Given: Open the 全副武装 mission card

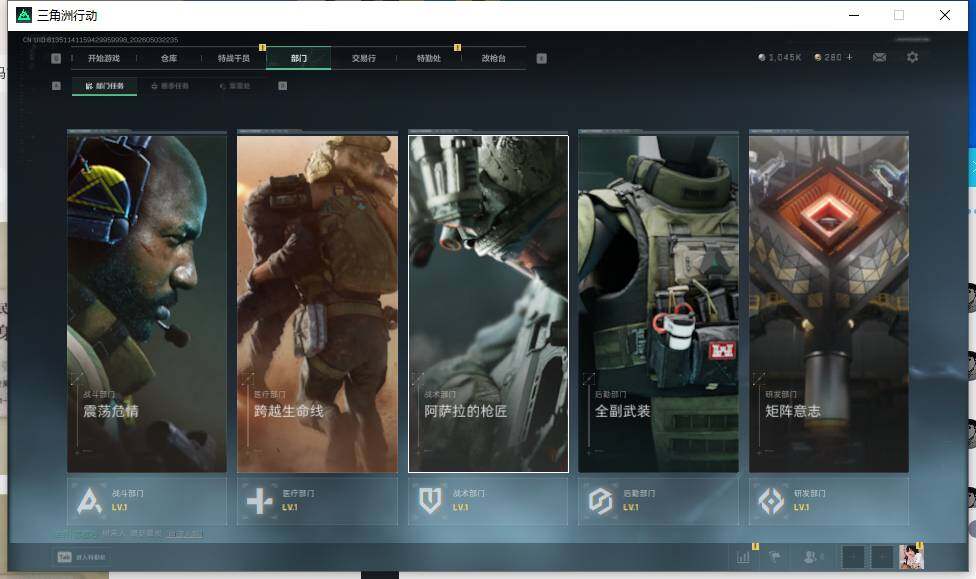Looking at the screenshot, I should tap(659, 303).
